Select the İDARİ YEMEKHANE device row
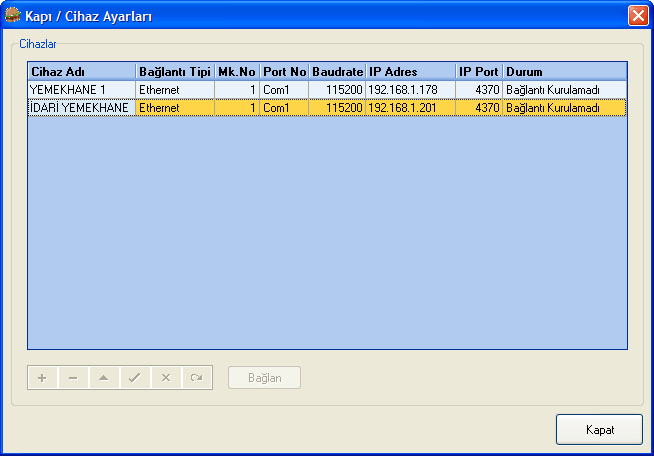Screen dimensions: 654x456 click(x=80, y=107)
